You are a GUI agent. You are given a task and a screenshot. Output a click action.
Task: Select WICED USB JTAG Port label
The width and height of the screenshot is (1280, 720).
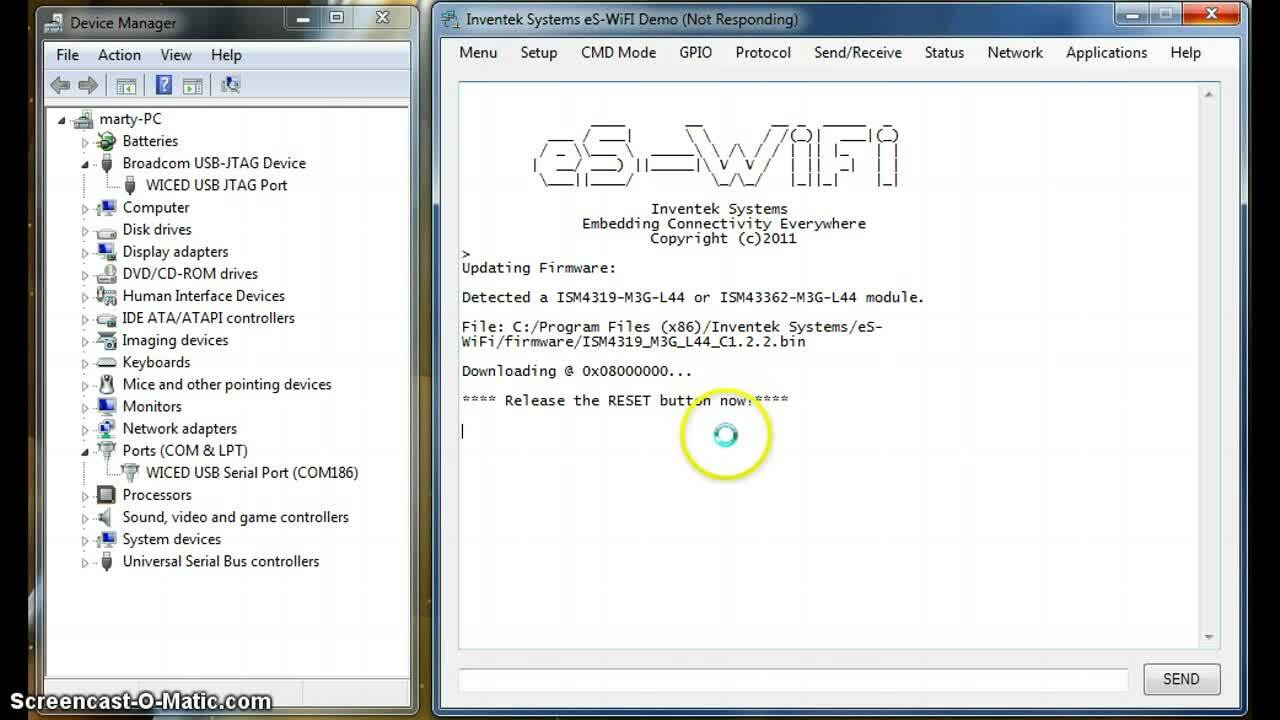(x=217, y=185)
